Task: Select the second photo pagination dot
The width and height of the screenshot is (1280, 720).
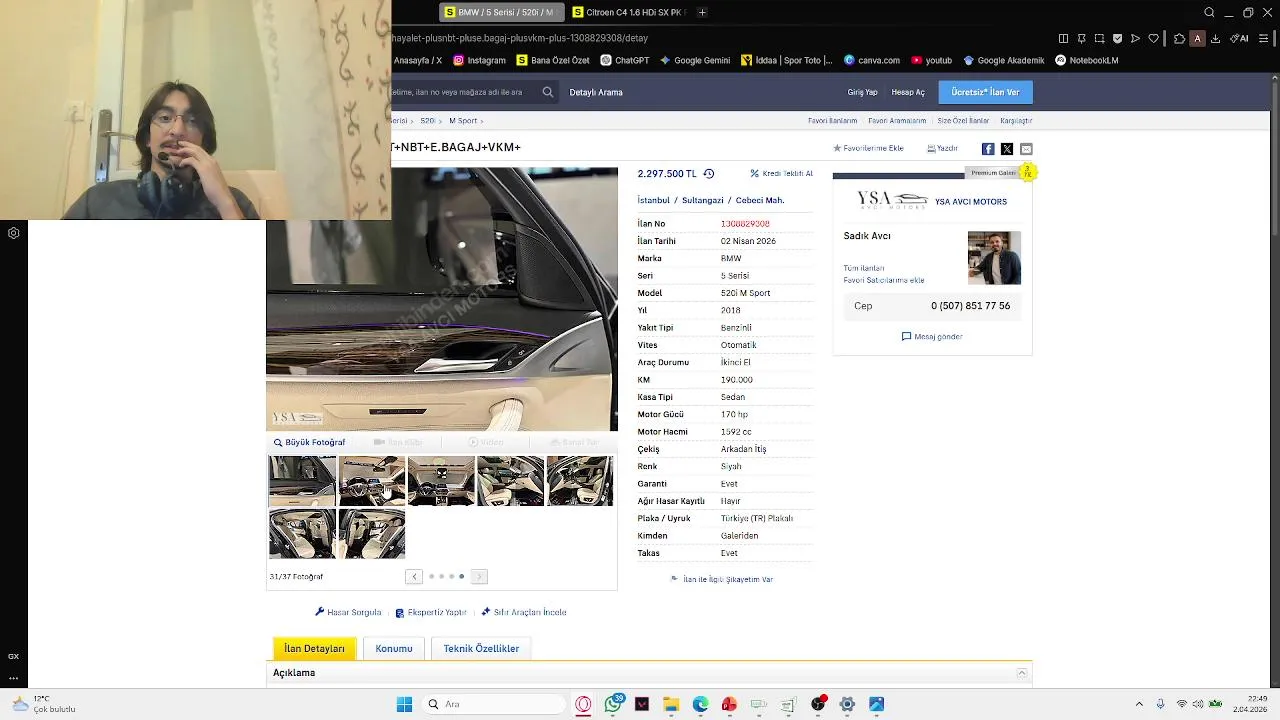Action: (441, 576)
